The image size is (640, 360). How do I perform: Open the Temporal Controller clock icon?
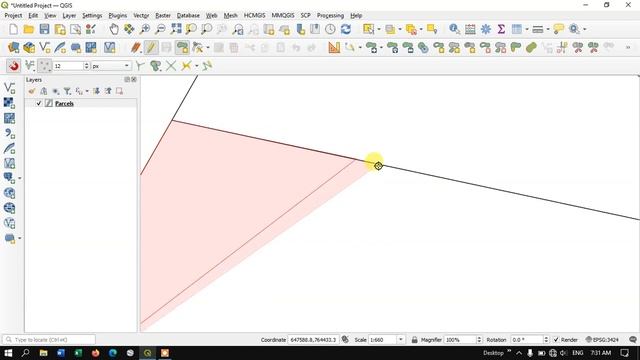click(330, 29)
